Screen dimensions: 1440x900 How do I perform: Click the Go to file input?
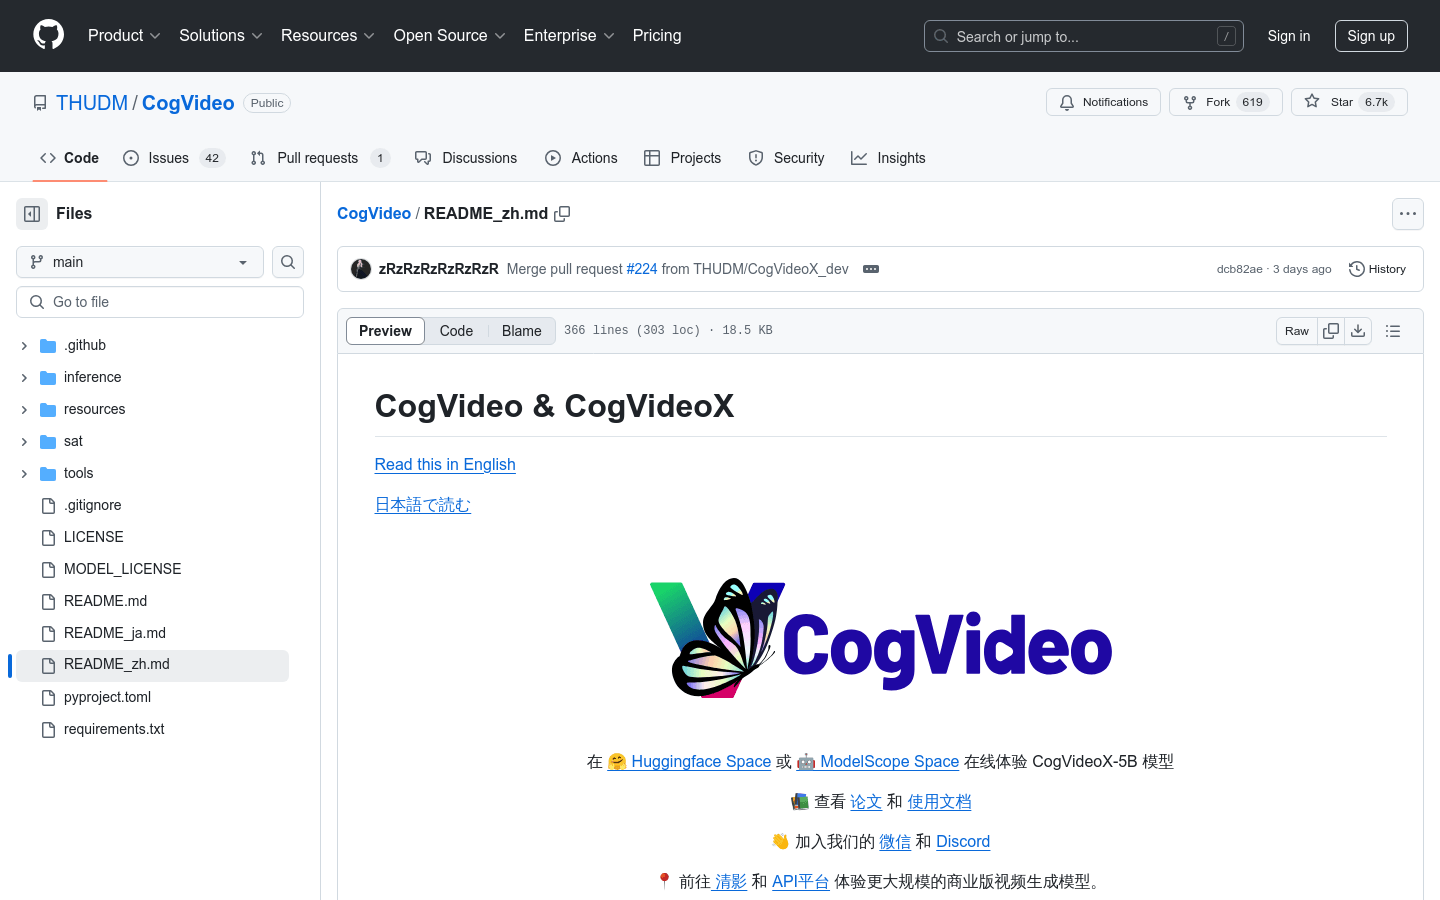(160, 302)
